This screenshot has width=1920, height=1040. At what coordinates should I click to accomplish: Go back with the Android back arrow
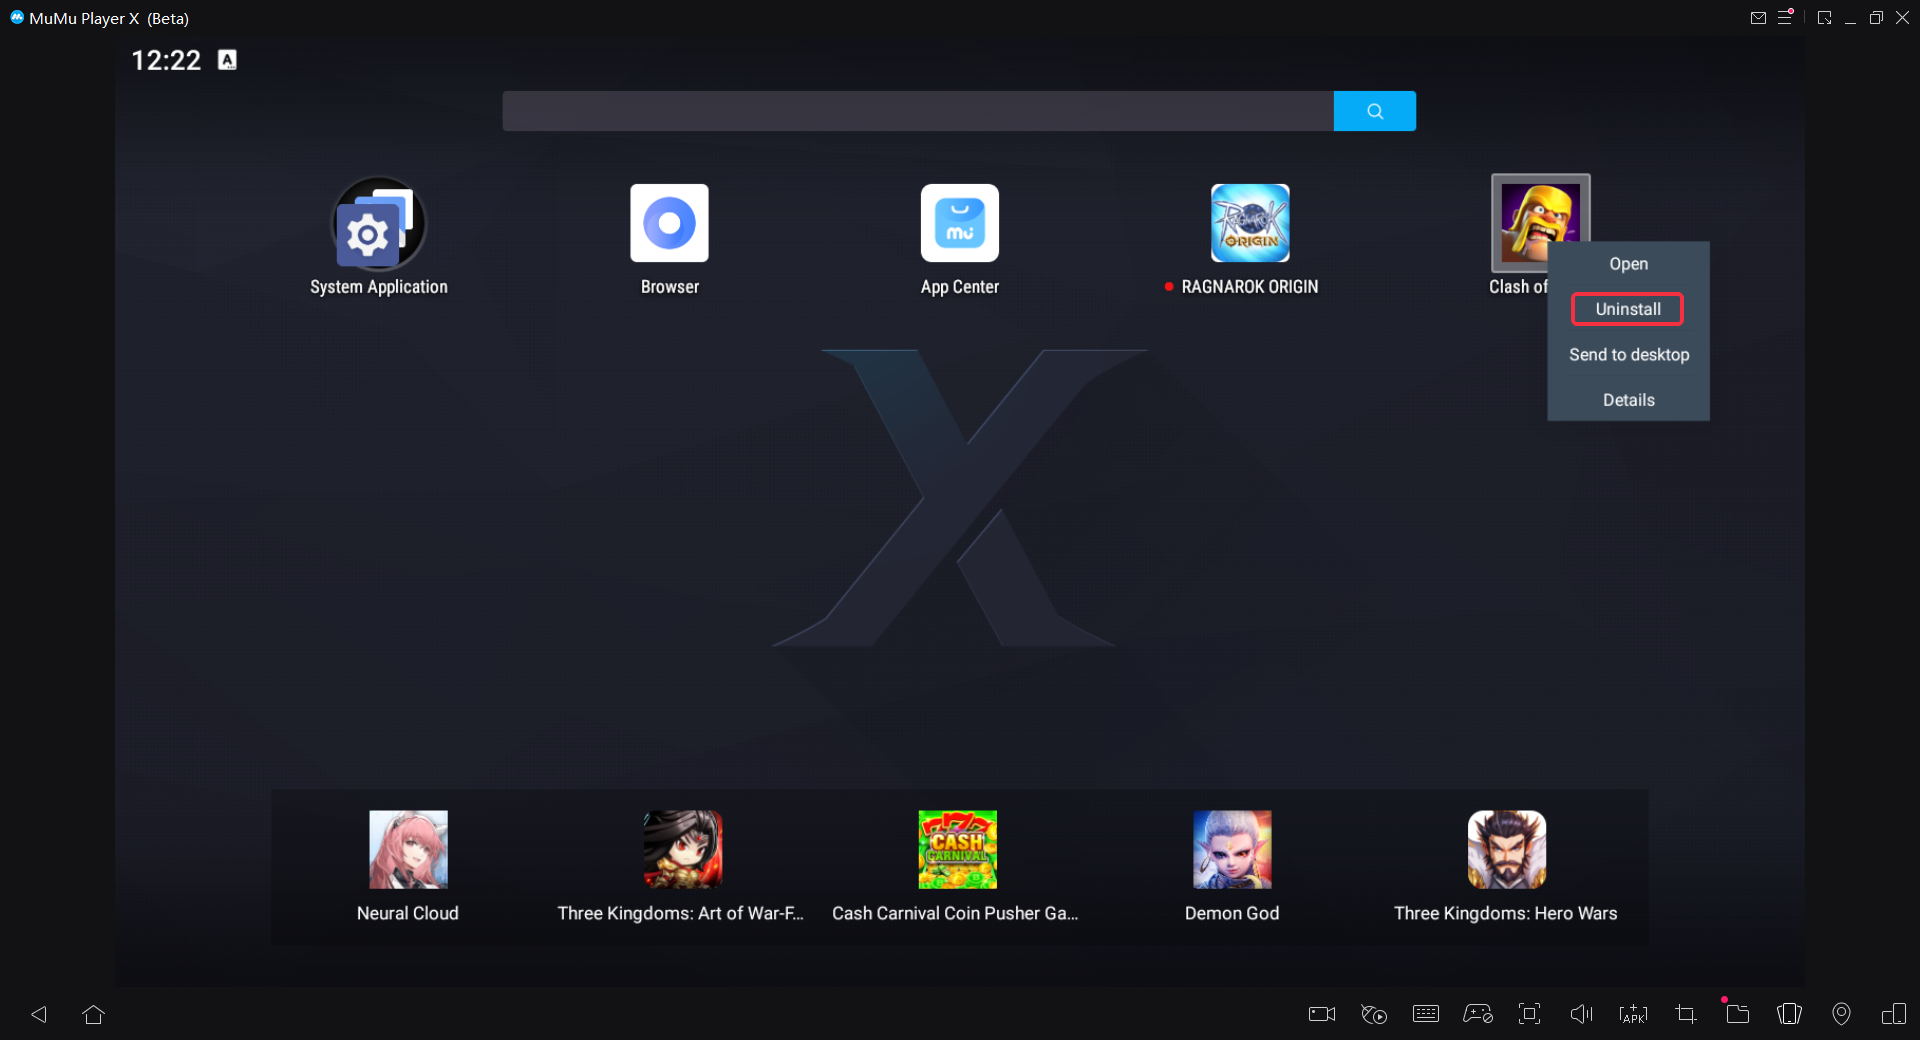[x=39, y=1014]
